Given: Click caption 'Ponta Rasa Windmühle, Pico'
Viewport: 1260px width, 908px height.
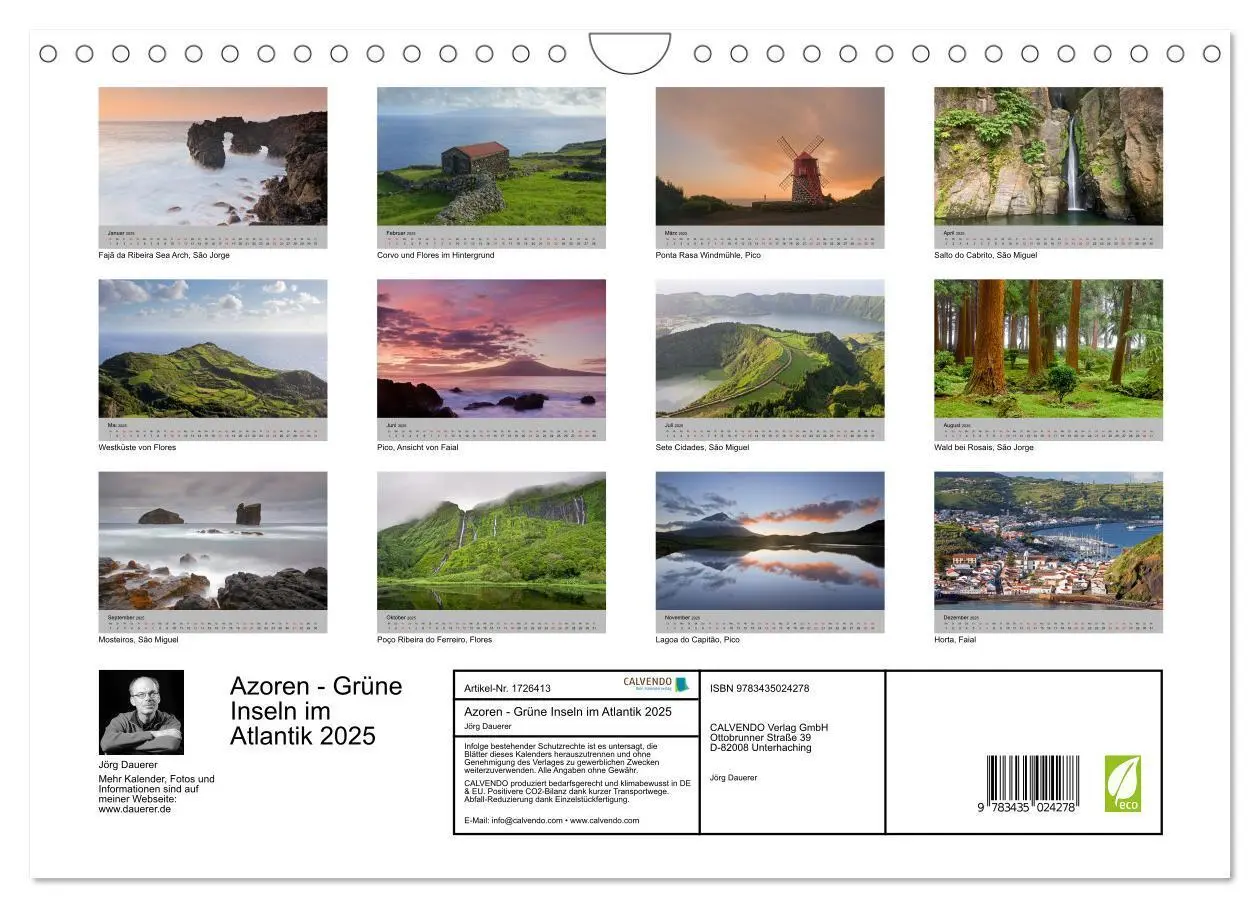Looking at the screenshot, I should [x=708, y=255].
